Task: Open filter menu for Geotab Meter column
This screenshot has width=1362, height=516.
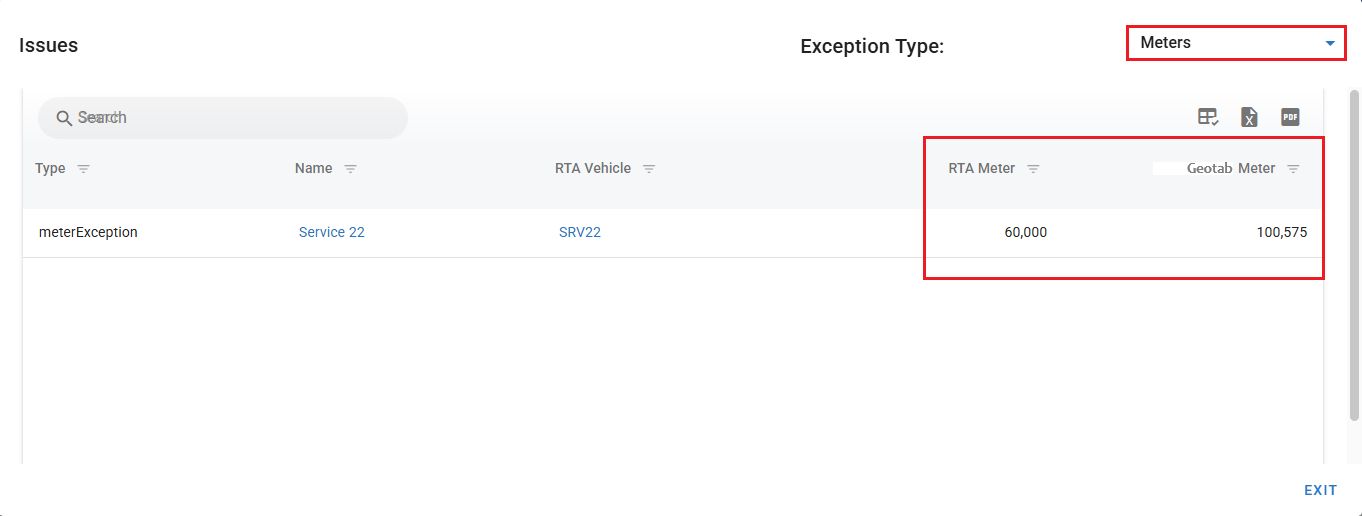Action: click(1293, 169)
